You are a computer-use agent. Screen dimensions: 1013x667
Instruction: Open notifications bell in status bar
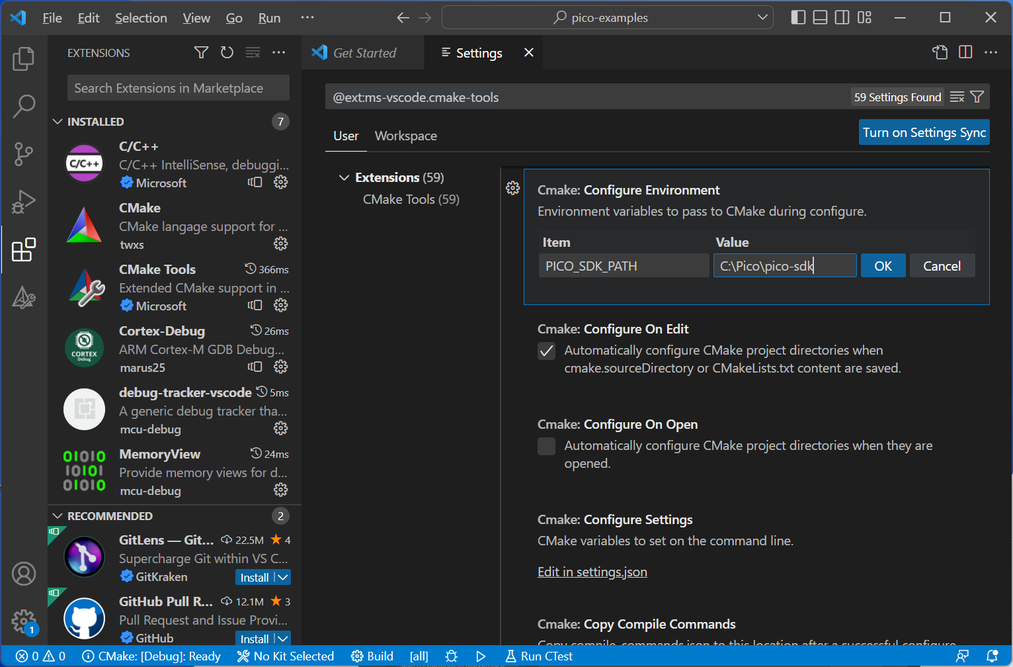pyautogui.click(x=992, y=656)
